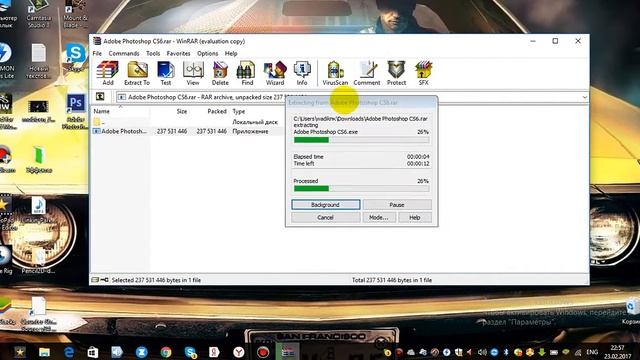Open the Favorites menu

178,53
